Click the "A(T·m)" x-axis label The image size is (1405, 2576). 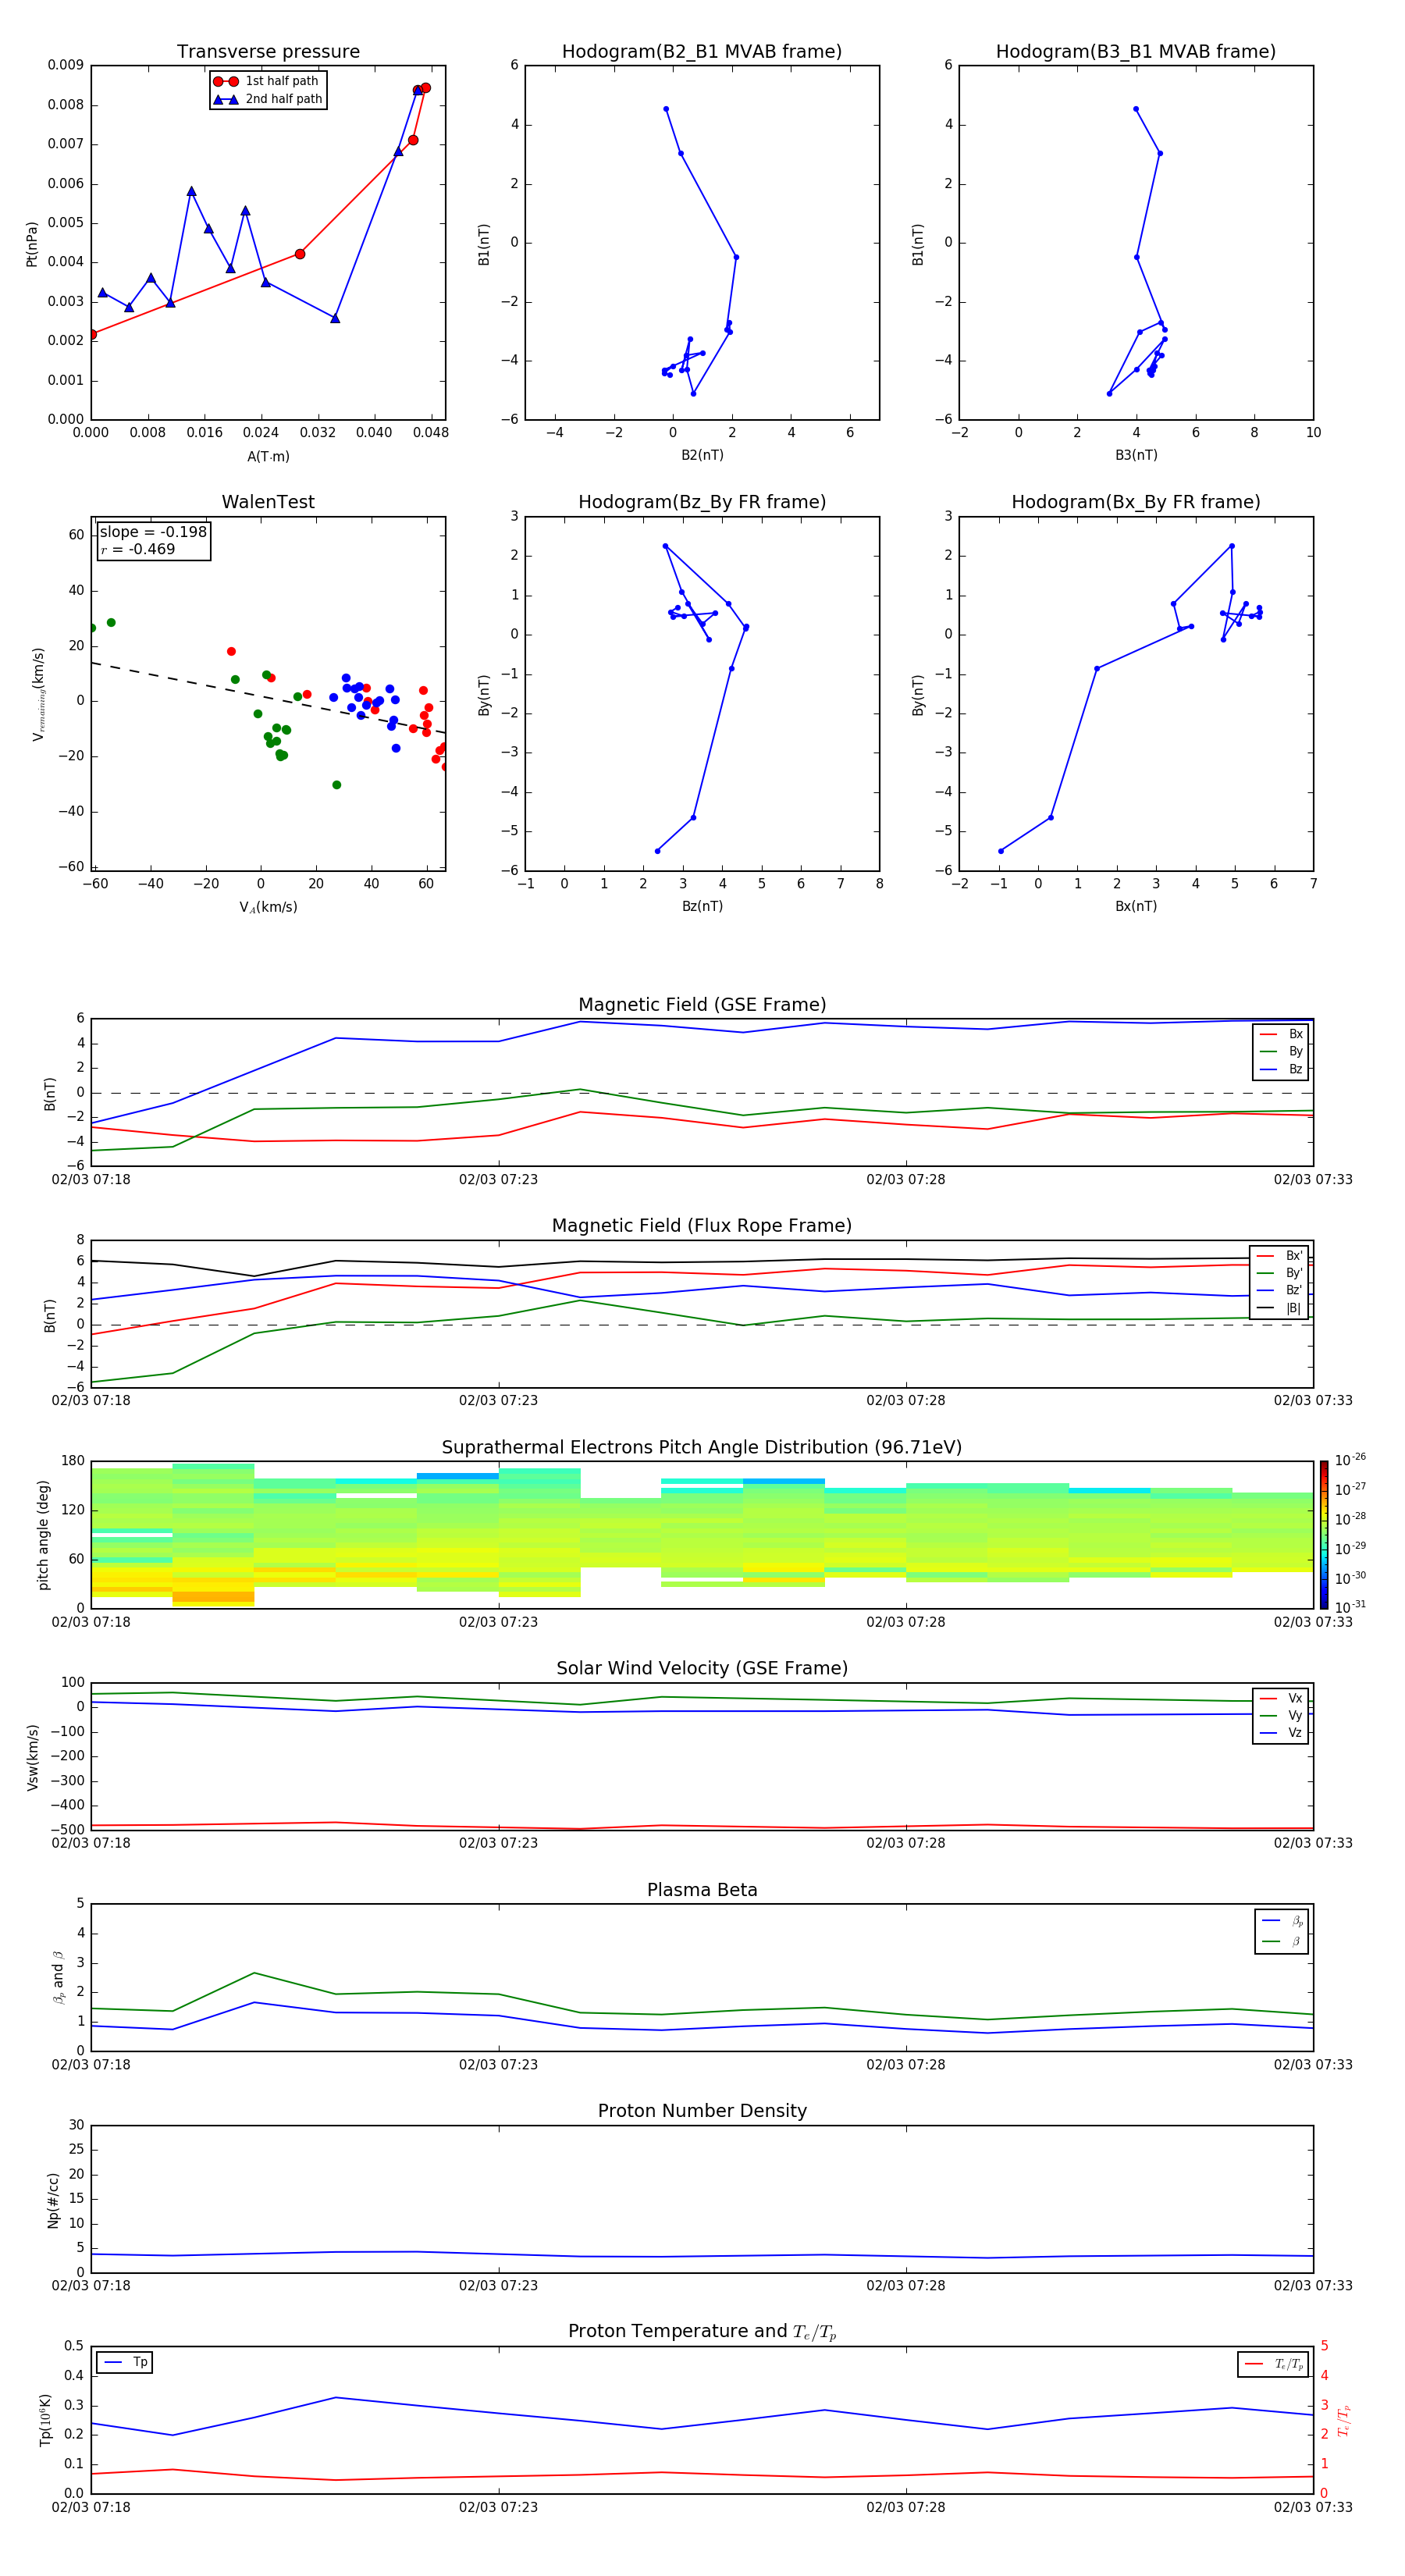pos(268,457)
